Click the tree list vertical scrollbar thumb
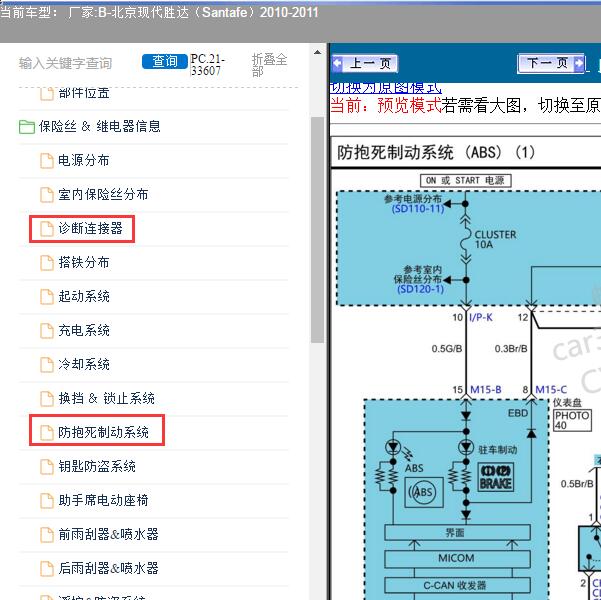This screenshot has width=601, height=600. (317, 229)
